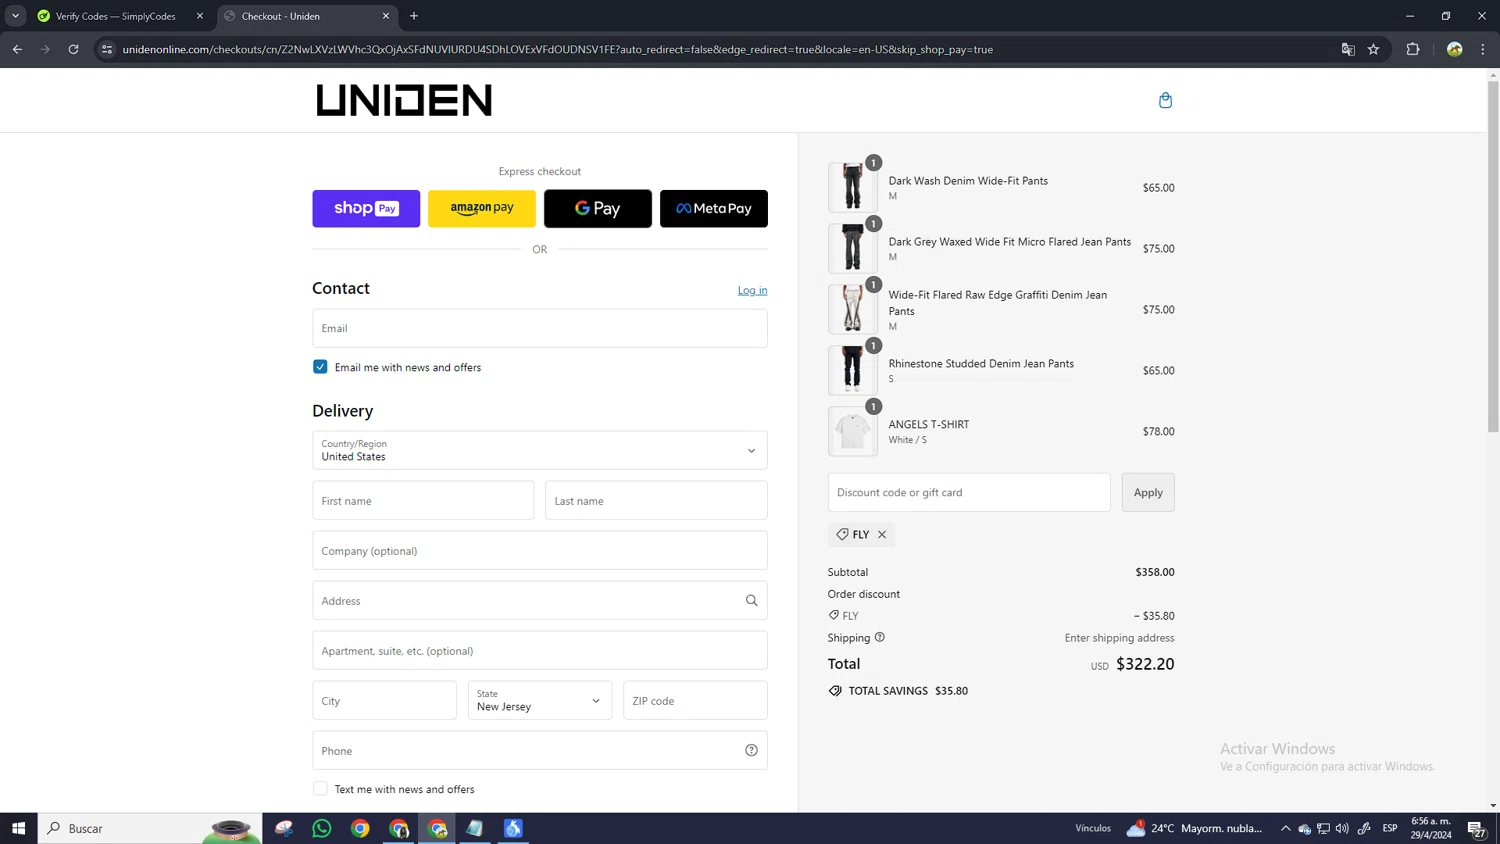Click the page vertical scrollbar

pos(1493,258)
